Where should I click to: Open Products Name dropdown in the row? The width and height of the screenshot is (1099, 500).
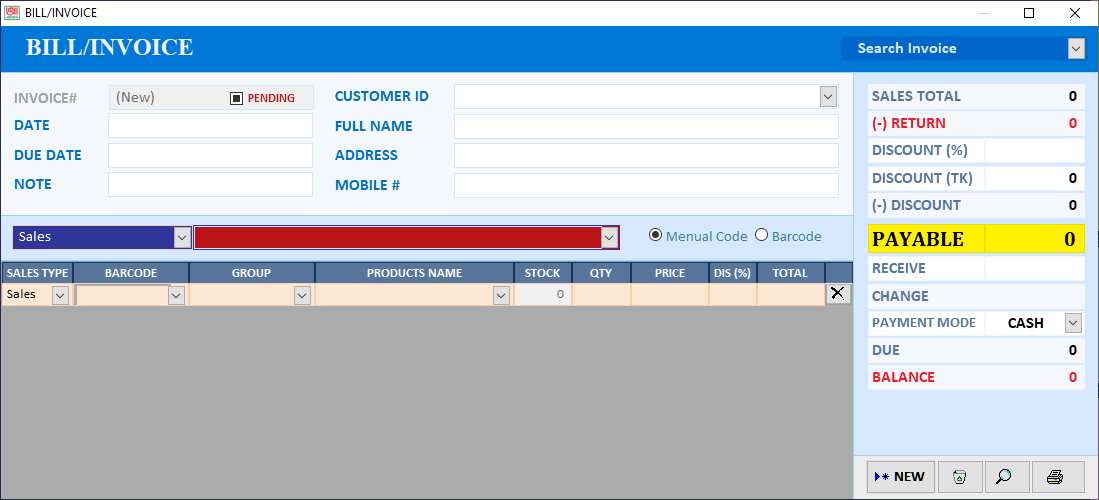(501, 296)
